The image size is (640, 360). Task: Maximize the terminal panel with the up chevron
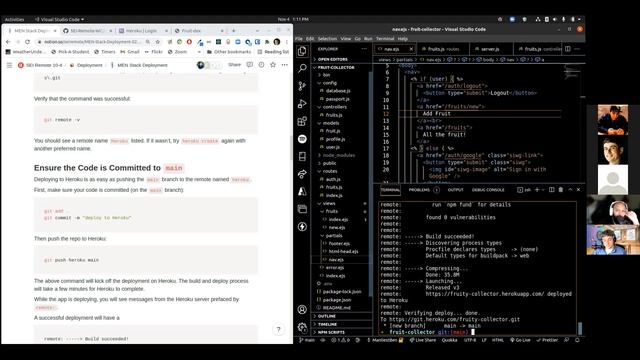570,190
